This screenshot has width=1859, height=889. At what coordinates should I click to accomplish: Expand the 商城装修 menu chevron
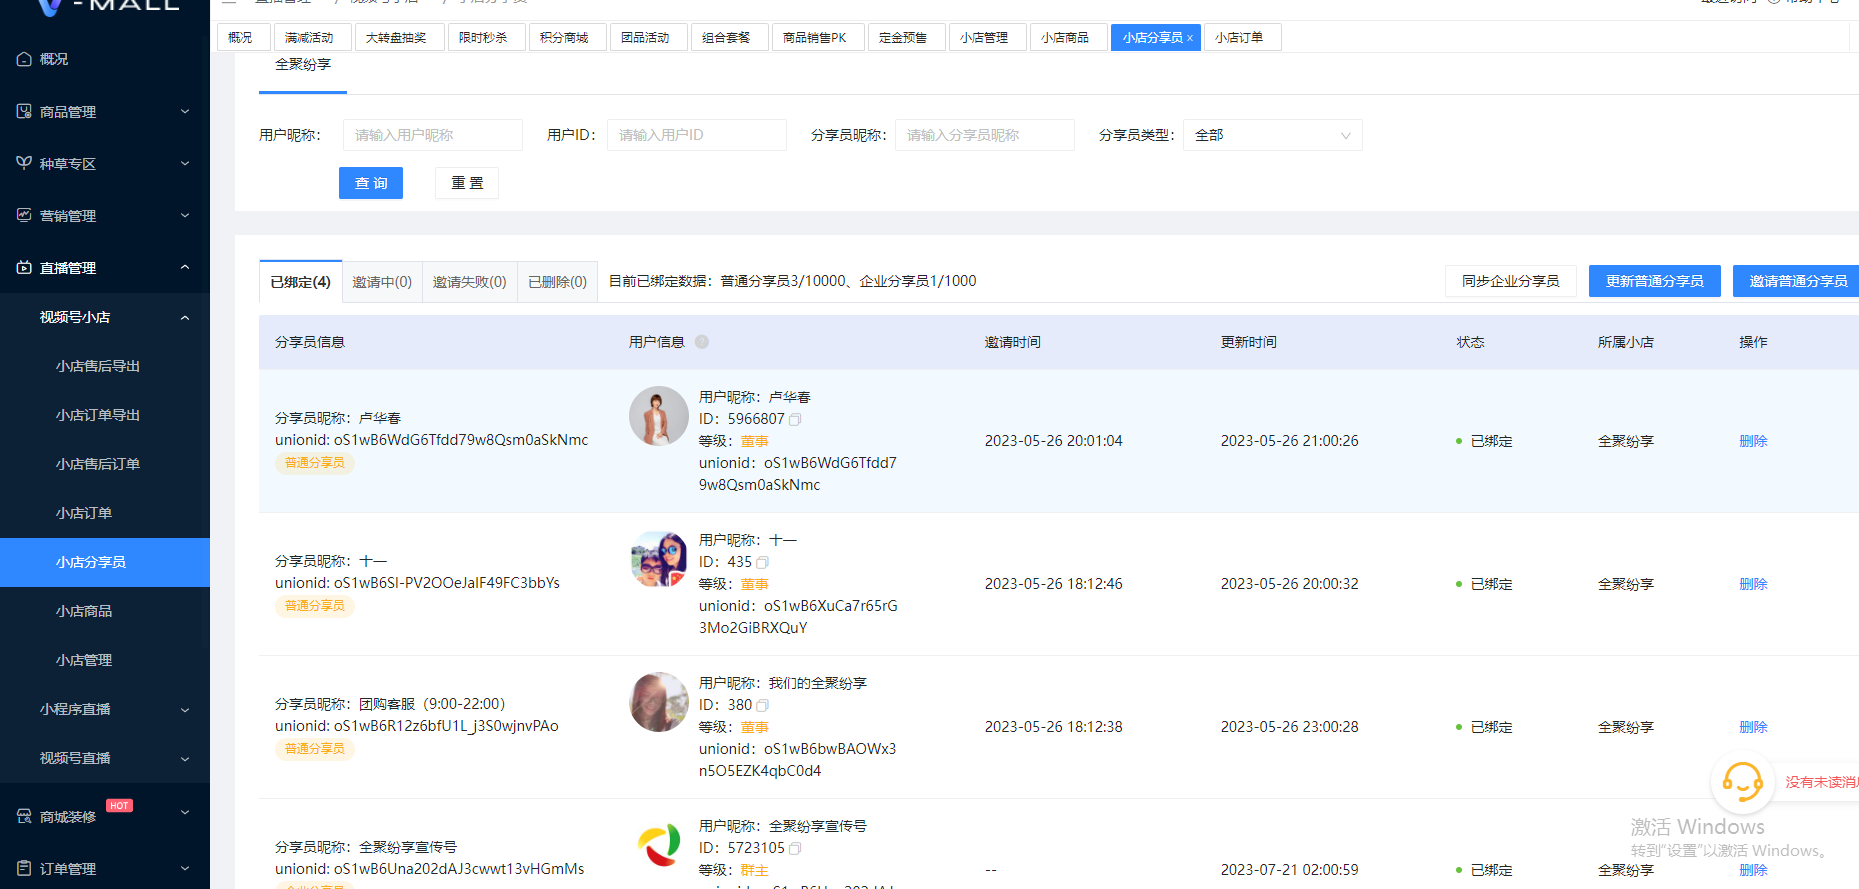coord(185,812)
